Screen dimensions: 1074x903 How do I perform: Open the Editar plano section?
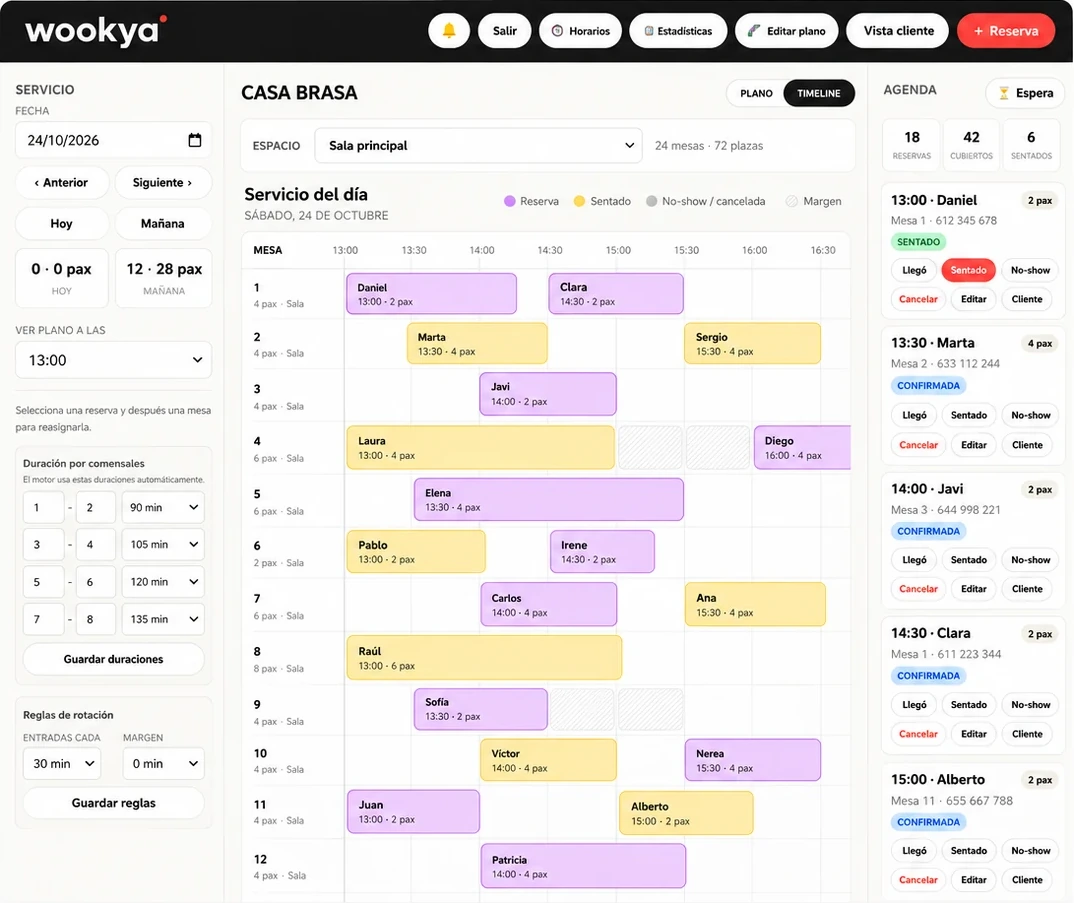click(786, 31)
